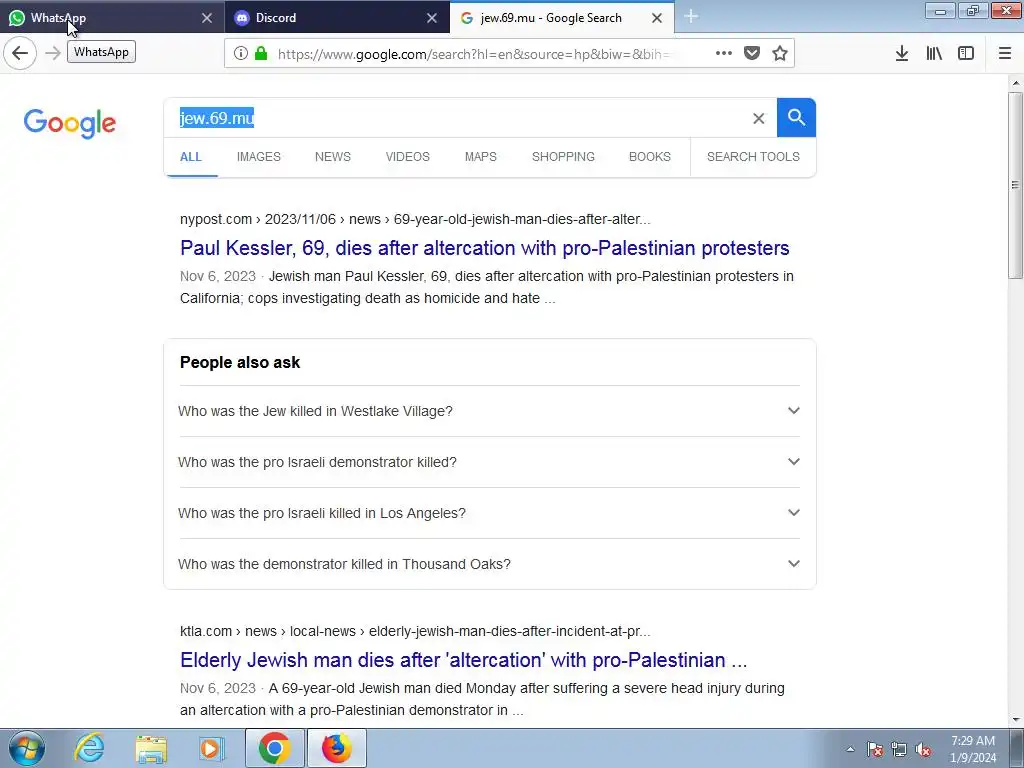Bookmark this page with star icon
Viewport: 1024px width, 768px height.
pos(780,54)
